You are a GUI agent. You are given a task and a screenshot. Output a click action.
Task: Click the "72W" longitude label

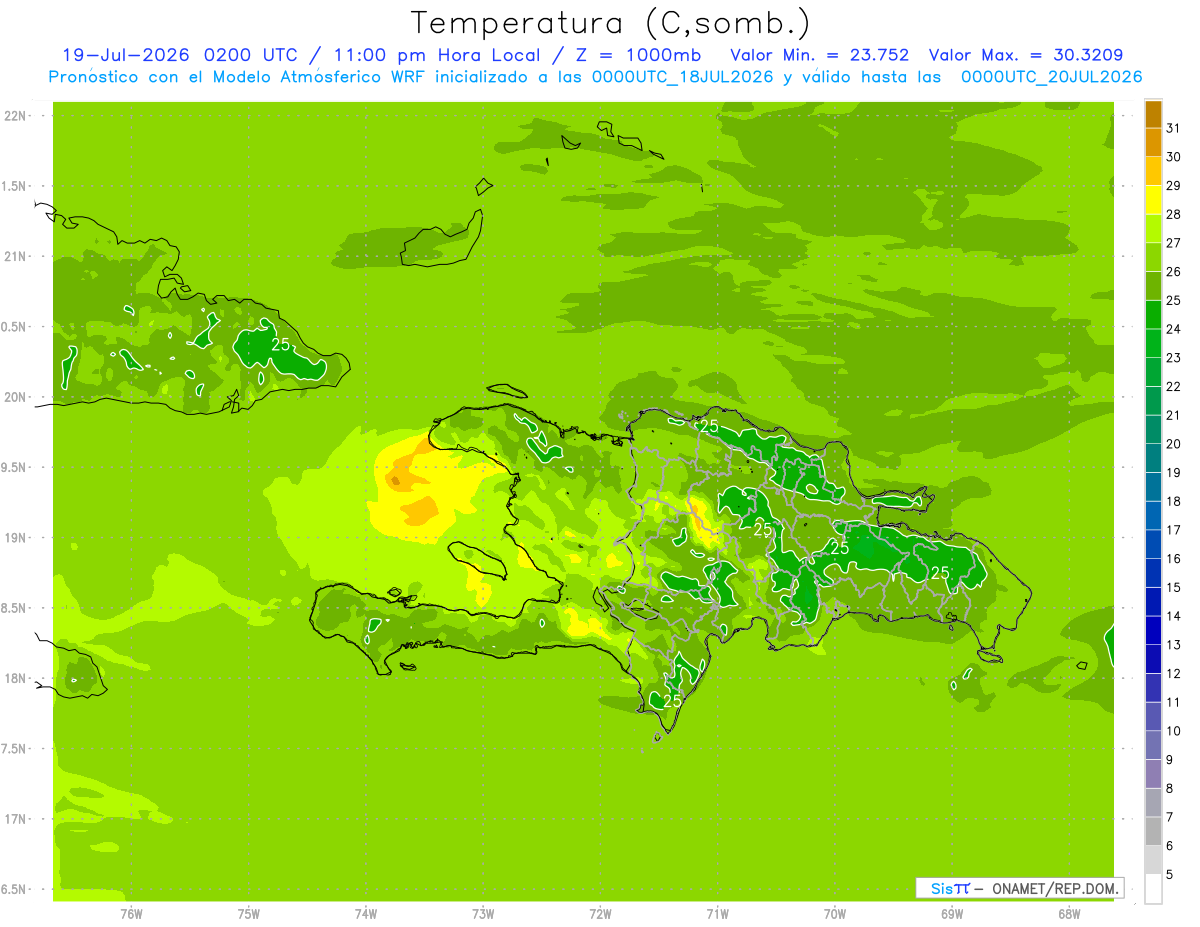(600, 914)
